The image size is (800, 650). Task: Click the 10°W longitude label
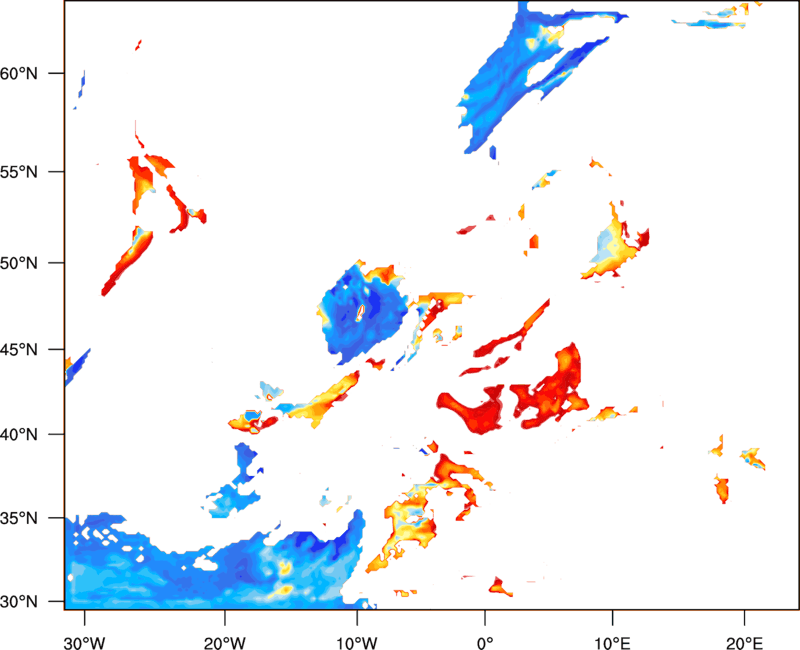(x=357, y=643)
